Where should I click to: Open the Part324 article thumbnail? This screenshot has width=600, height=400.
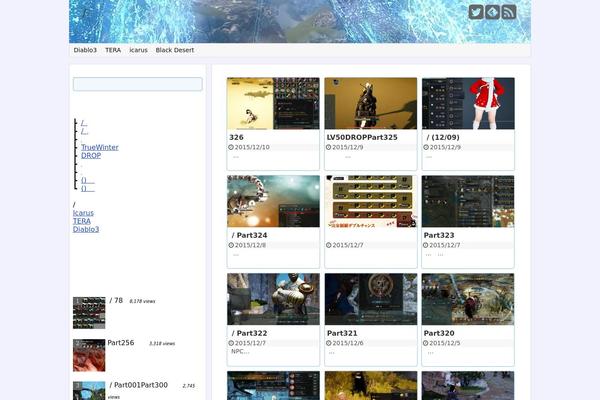273,201
